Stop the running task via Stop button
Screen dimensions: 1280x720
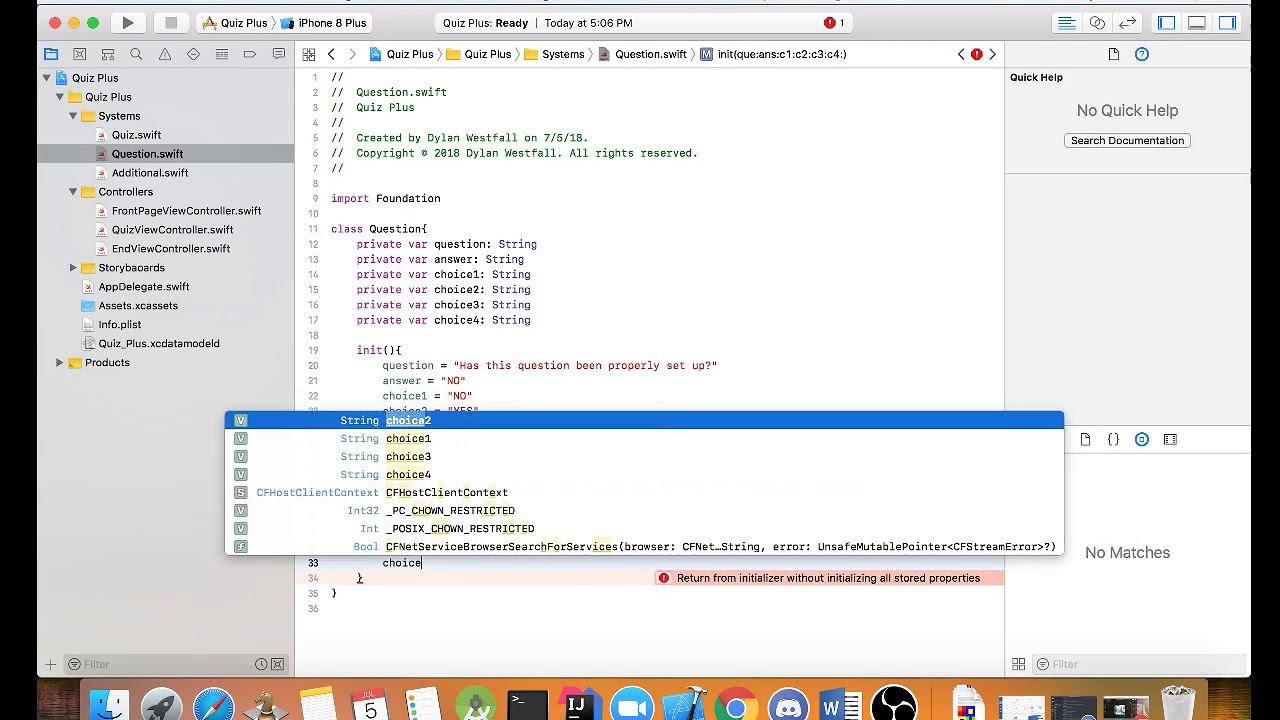(x=170, y=22)
